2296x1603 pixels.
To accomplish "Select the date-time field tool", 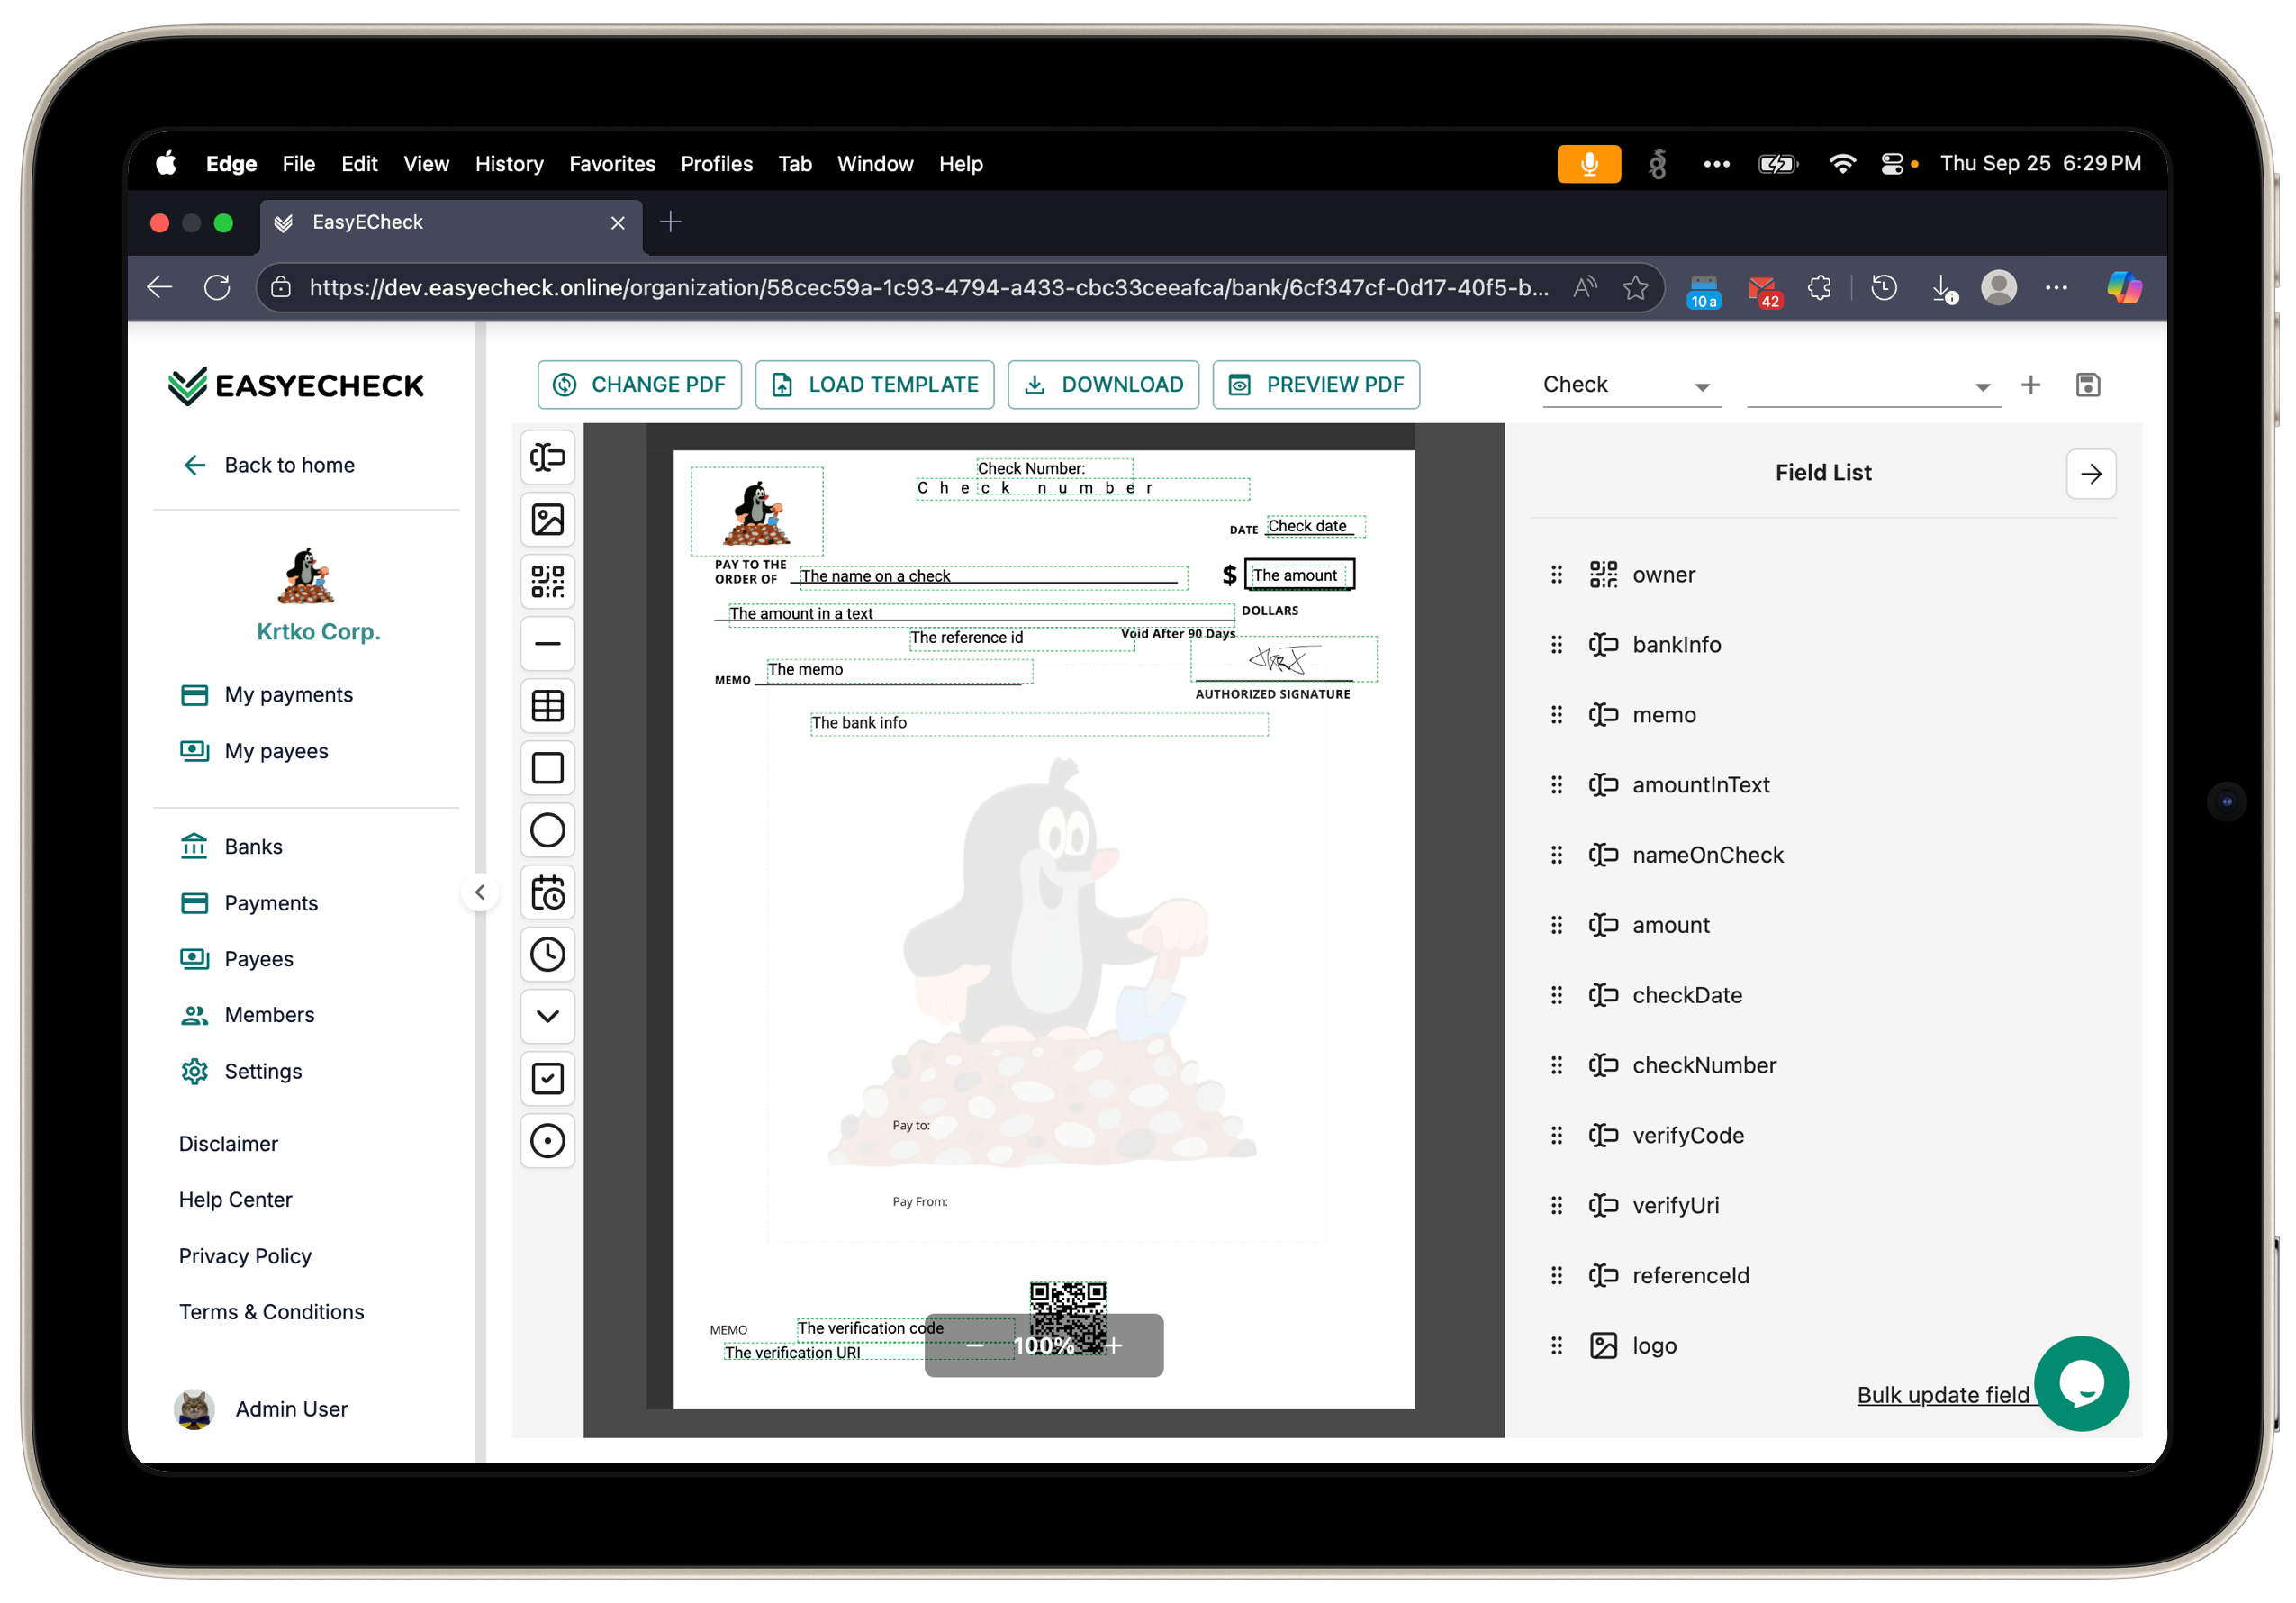I will pos(547,892).
